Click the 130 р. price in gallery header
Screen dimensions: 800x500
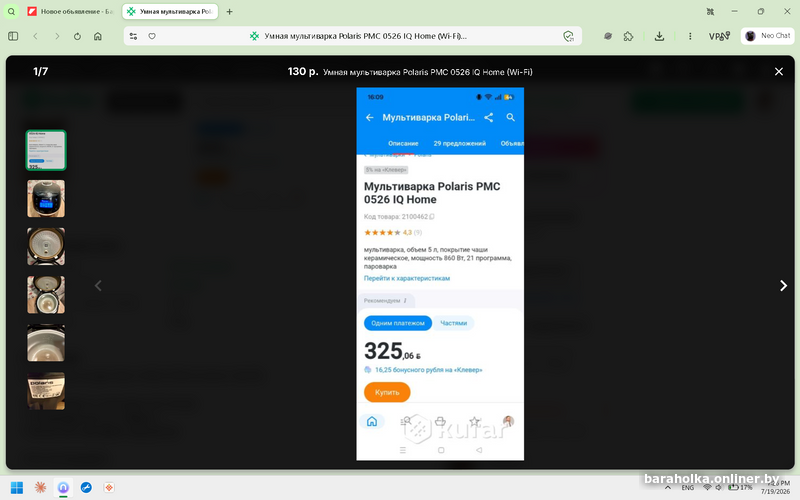(x=303, y=71)
